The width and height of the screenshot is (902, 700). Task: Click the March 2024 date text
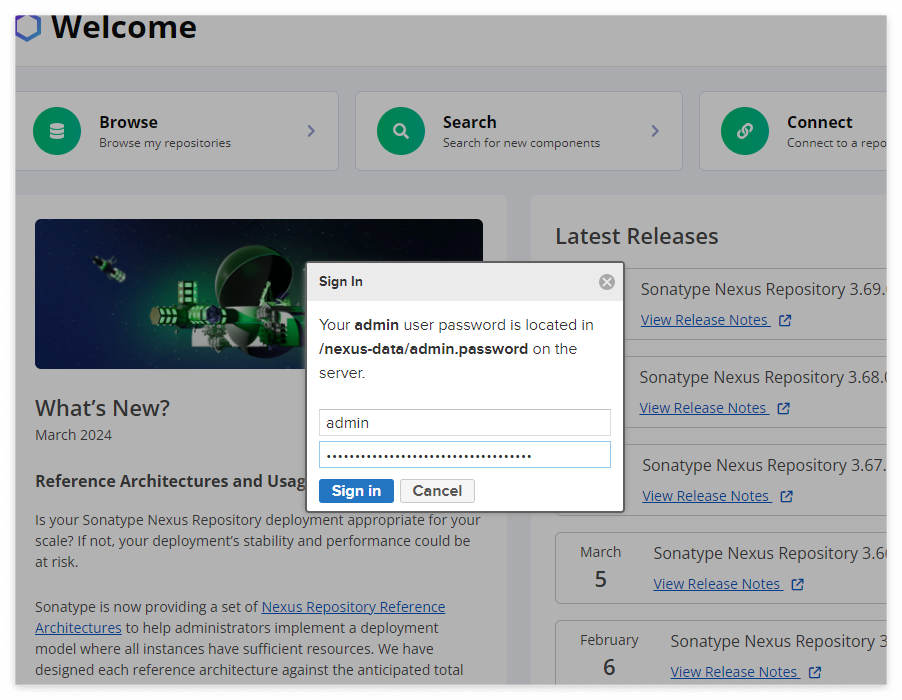coord(74,435)
